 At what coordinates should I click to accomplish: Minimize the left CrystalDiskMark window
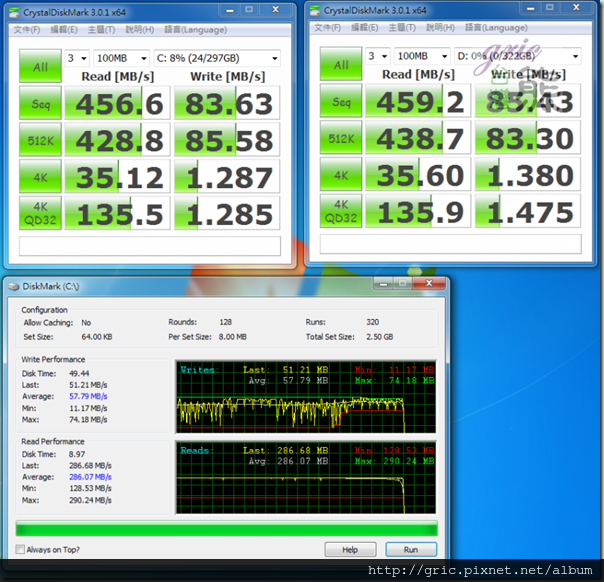pos(230,10)
